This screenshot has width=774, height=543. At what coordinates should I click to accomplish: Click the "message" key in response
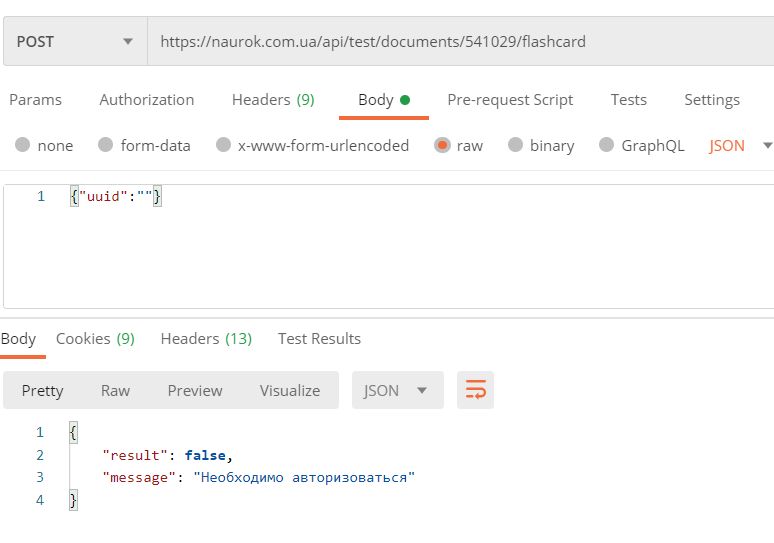139,477
